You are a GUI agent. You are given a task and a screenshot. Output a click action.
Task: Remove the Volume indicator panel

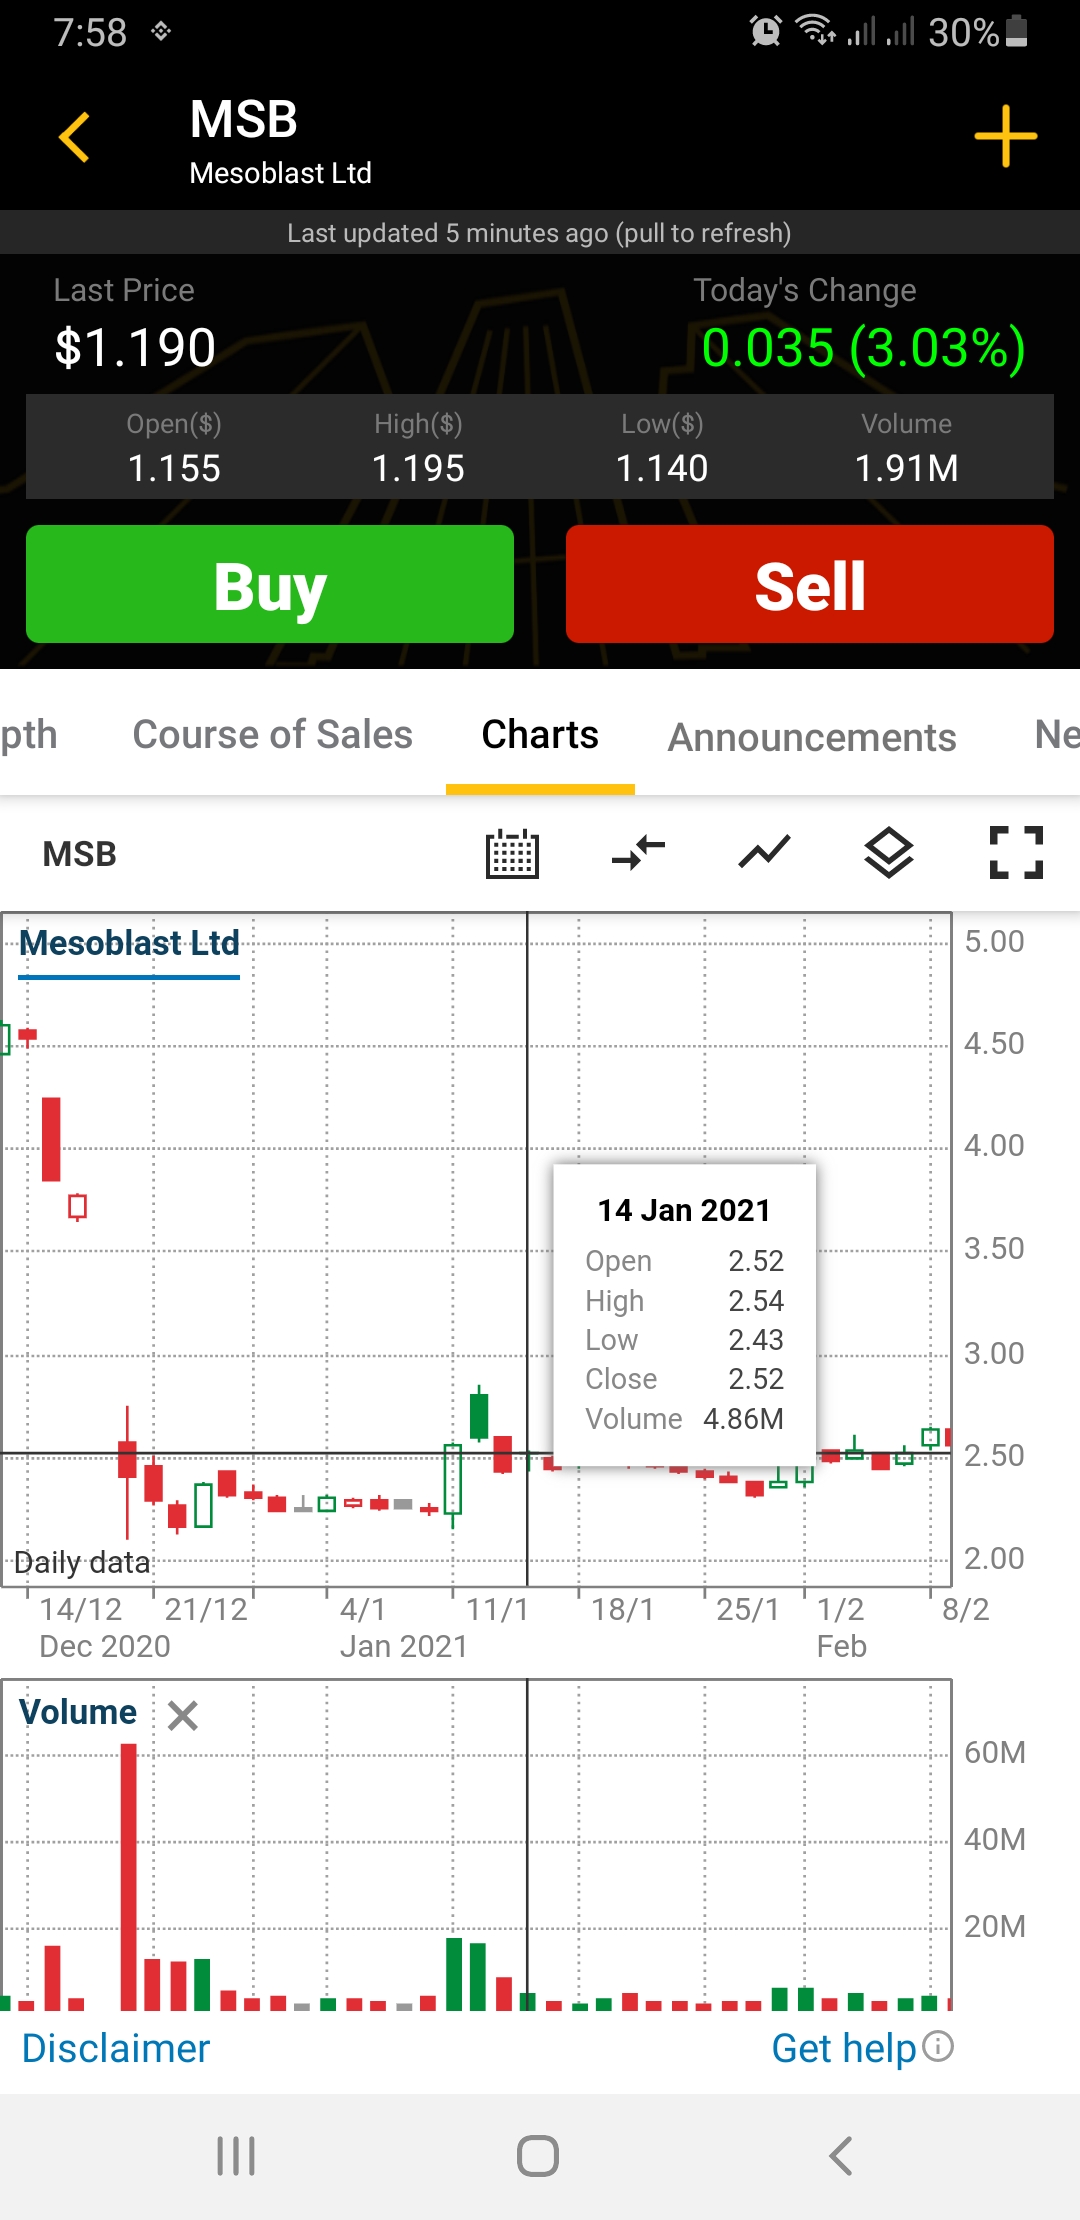[x=183, y=1716]
